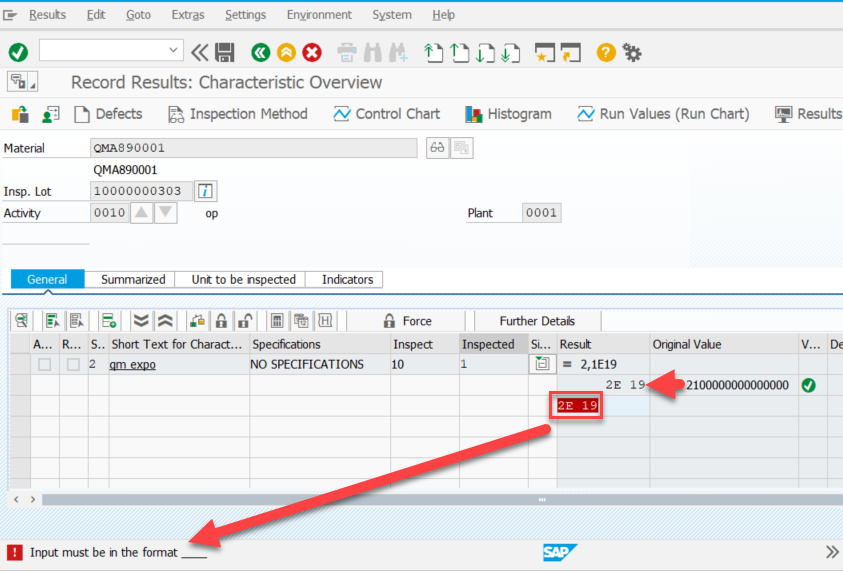Open the Settings menu
This screenshot has width=843, height=571.
[x=245, y=15]
